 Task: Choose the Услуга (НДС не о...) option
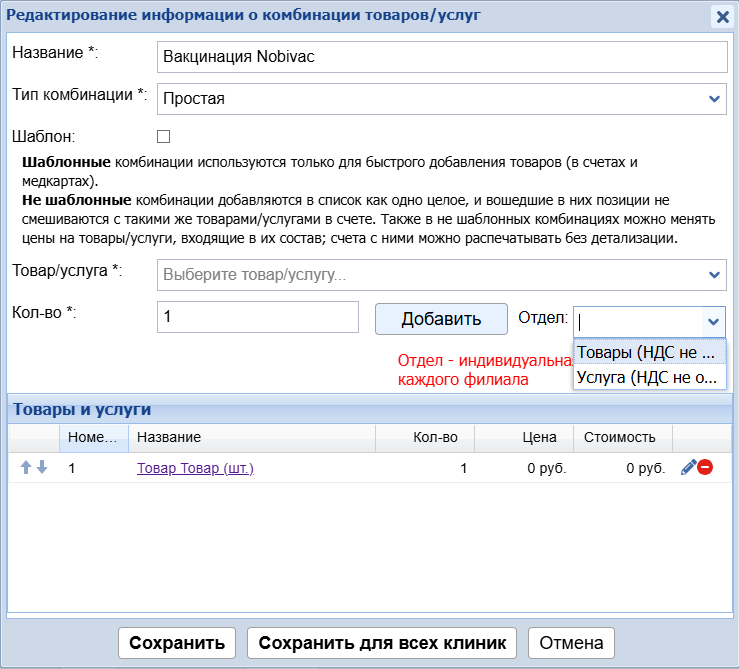click(649, 377)
